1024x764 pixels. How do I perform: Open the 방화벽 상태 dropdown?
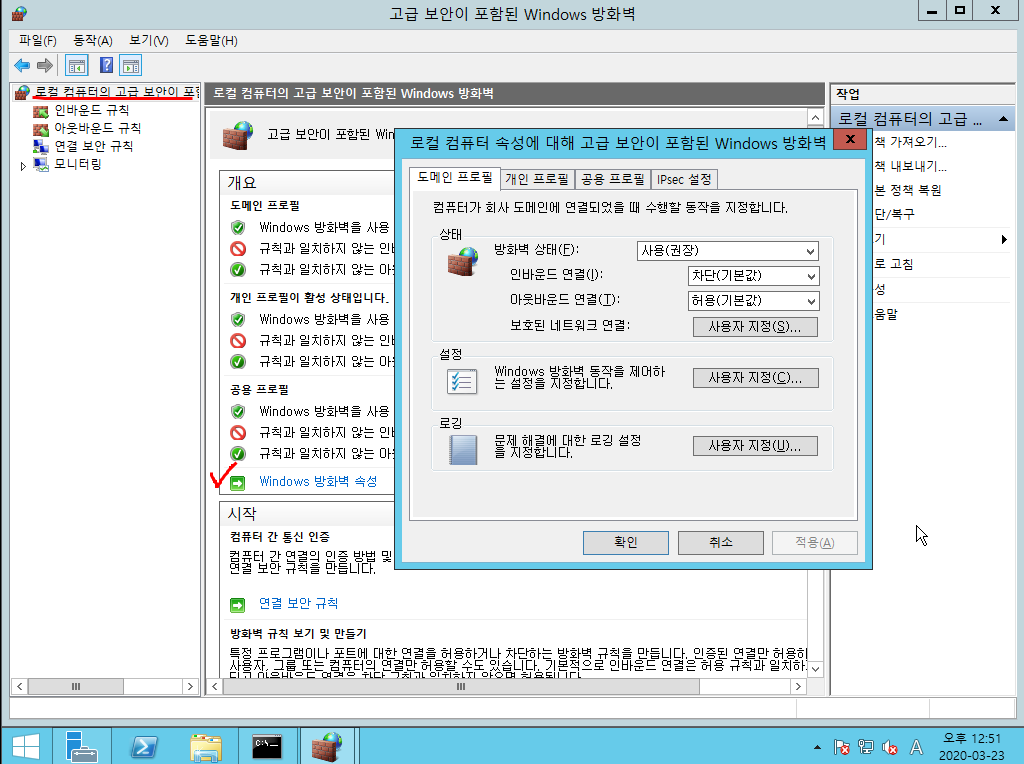click(728, 251)
